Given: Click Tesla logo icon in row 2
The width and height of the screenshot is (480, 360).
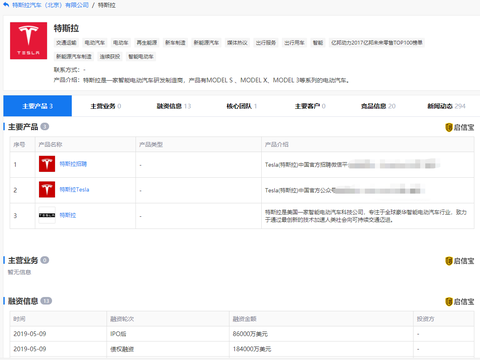Looking at the screenshot, I should [x=47, y=190].
